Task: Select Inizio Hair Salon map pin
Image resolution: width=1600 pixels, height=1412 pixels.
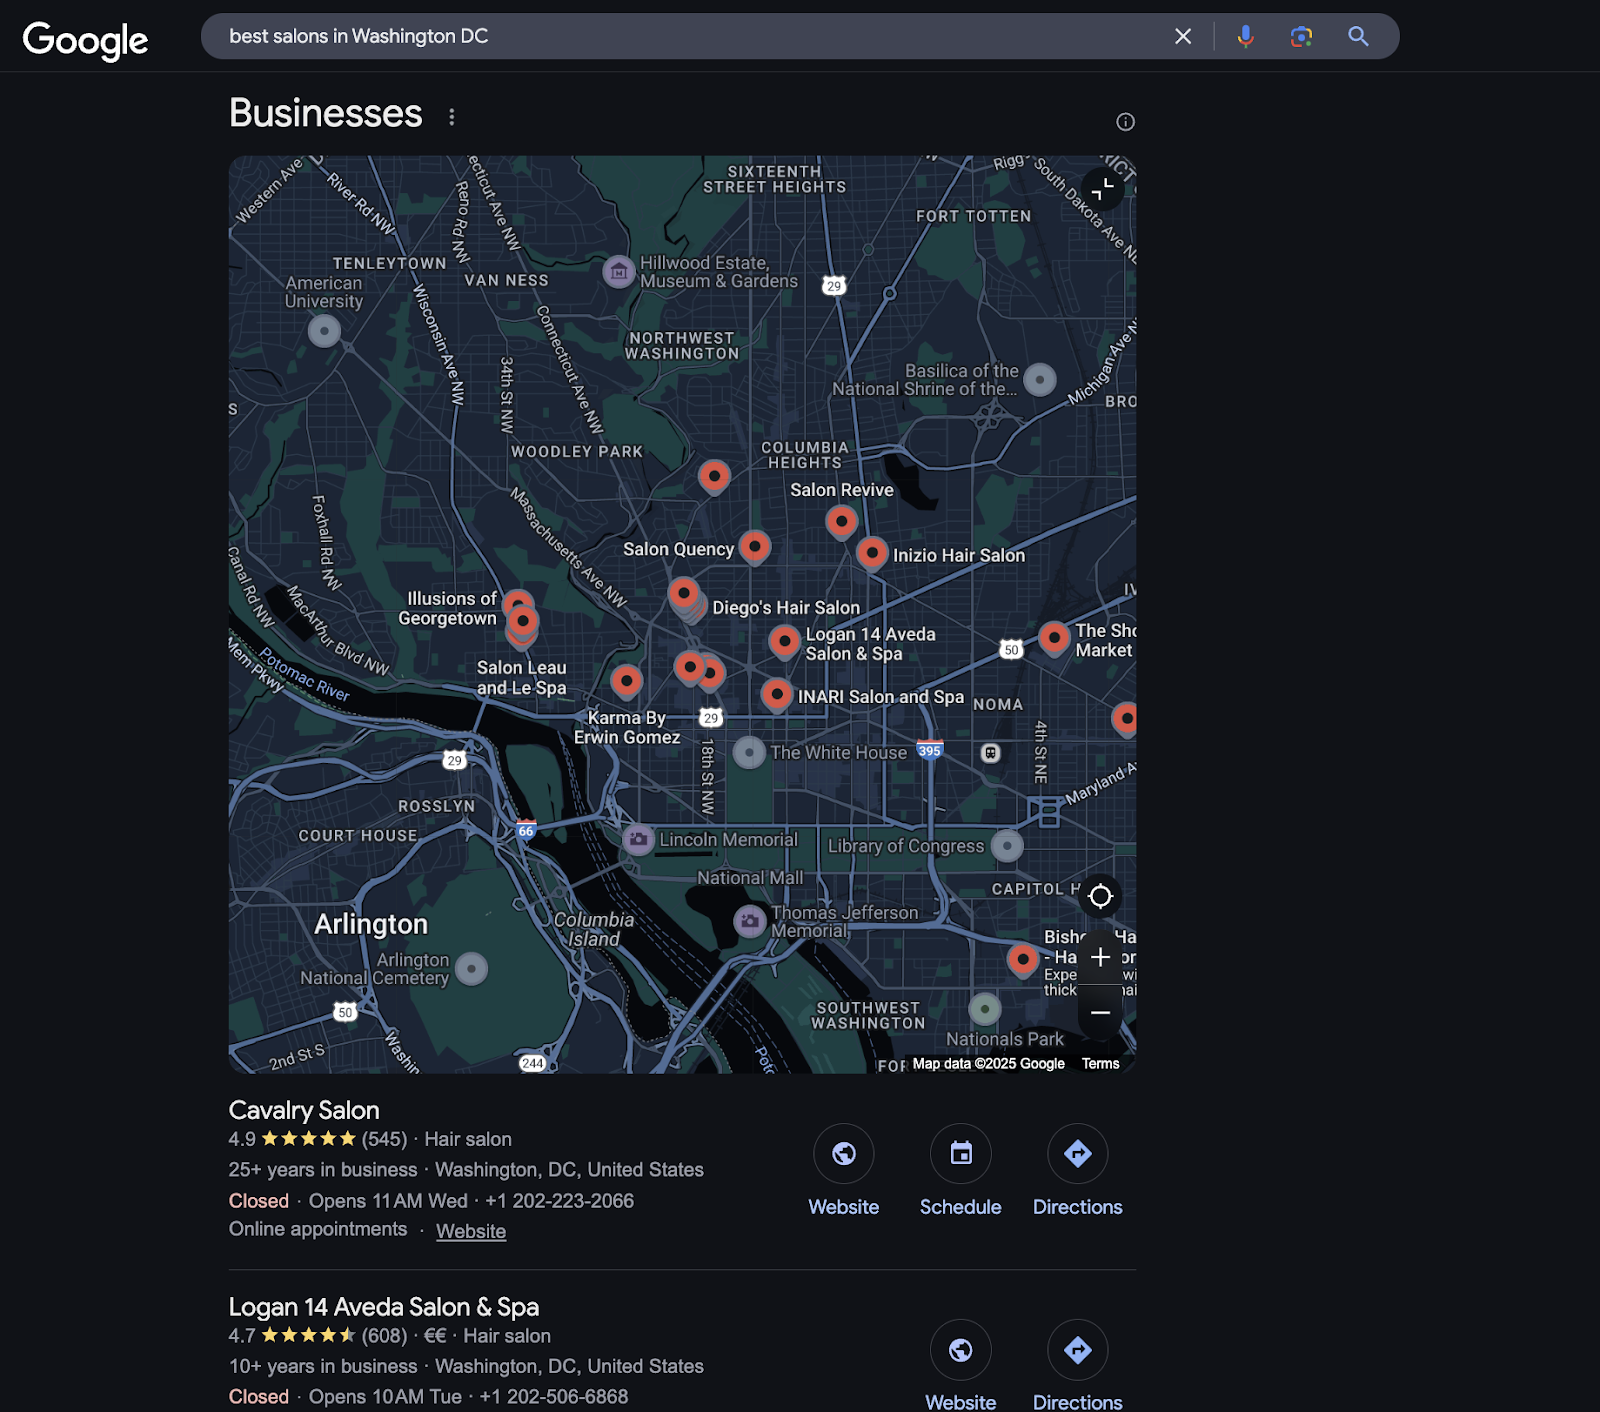Action: click(872, 553)
